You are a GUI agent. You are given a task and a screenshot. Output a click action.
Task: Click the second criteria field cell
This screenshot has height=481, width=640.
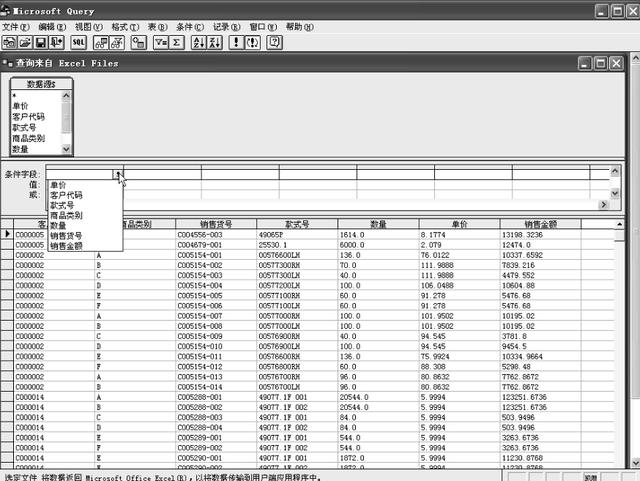point(162,174)
